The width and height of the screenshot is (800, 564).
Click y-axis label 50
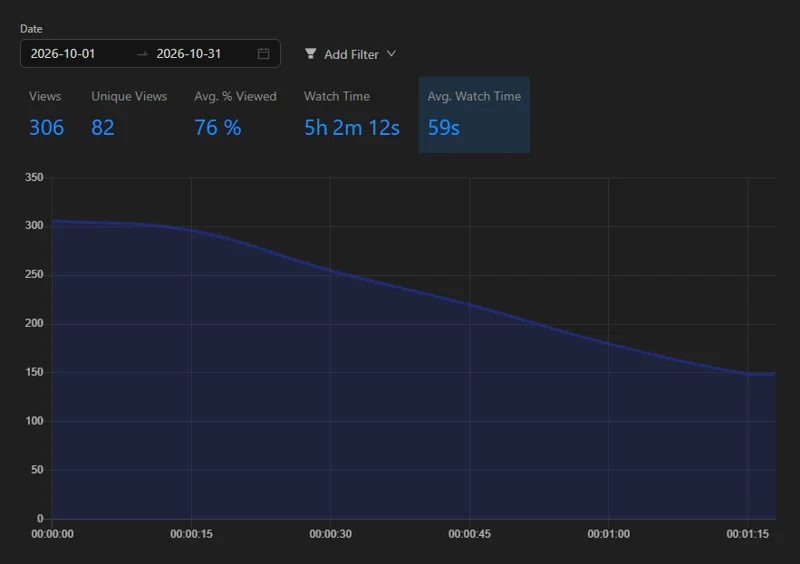click(37, 470)
